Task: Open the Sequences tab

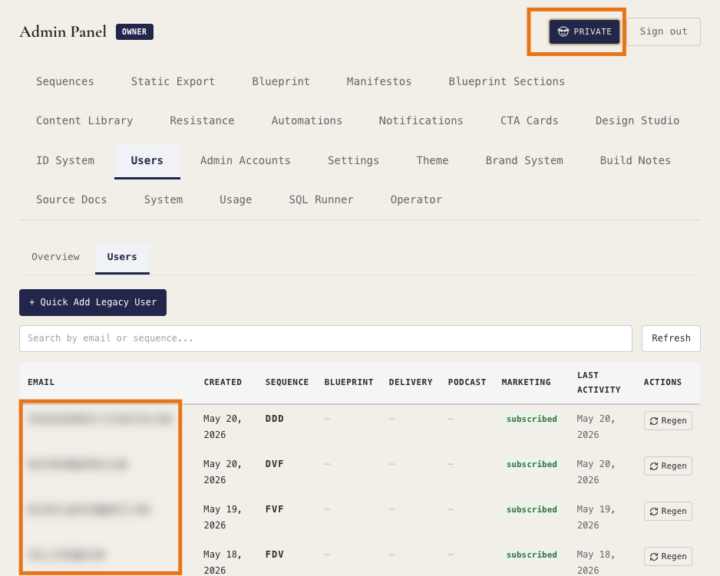Action: [x=65, y=81]
